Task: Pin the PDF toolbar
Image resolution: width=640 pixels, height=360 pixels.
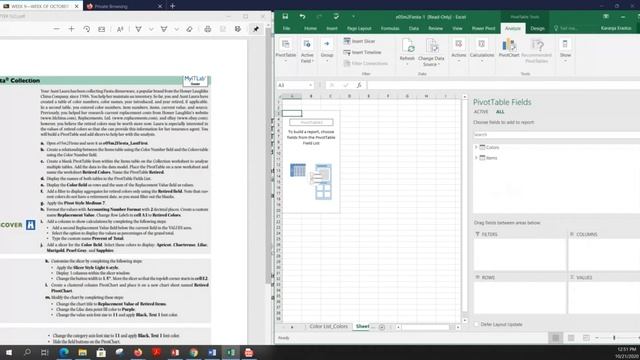Action: coord(256,29)
